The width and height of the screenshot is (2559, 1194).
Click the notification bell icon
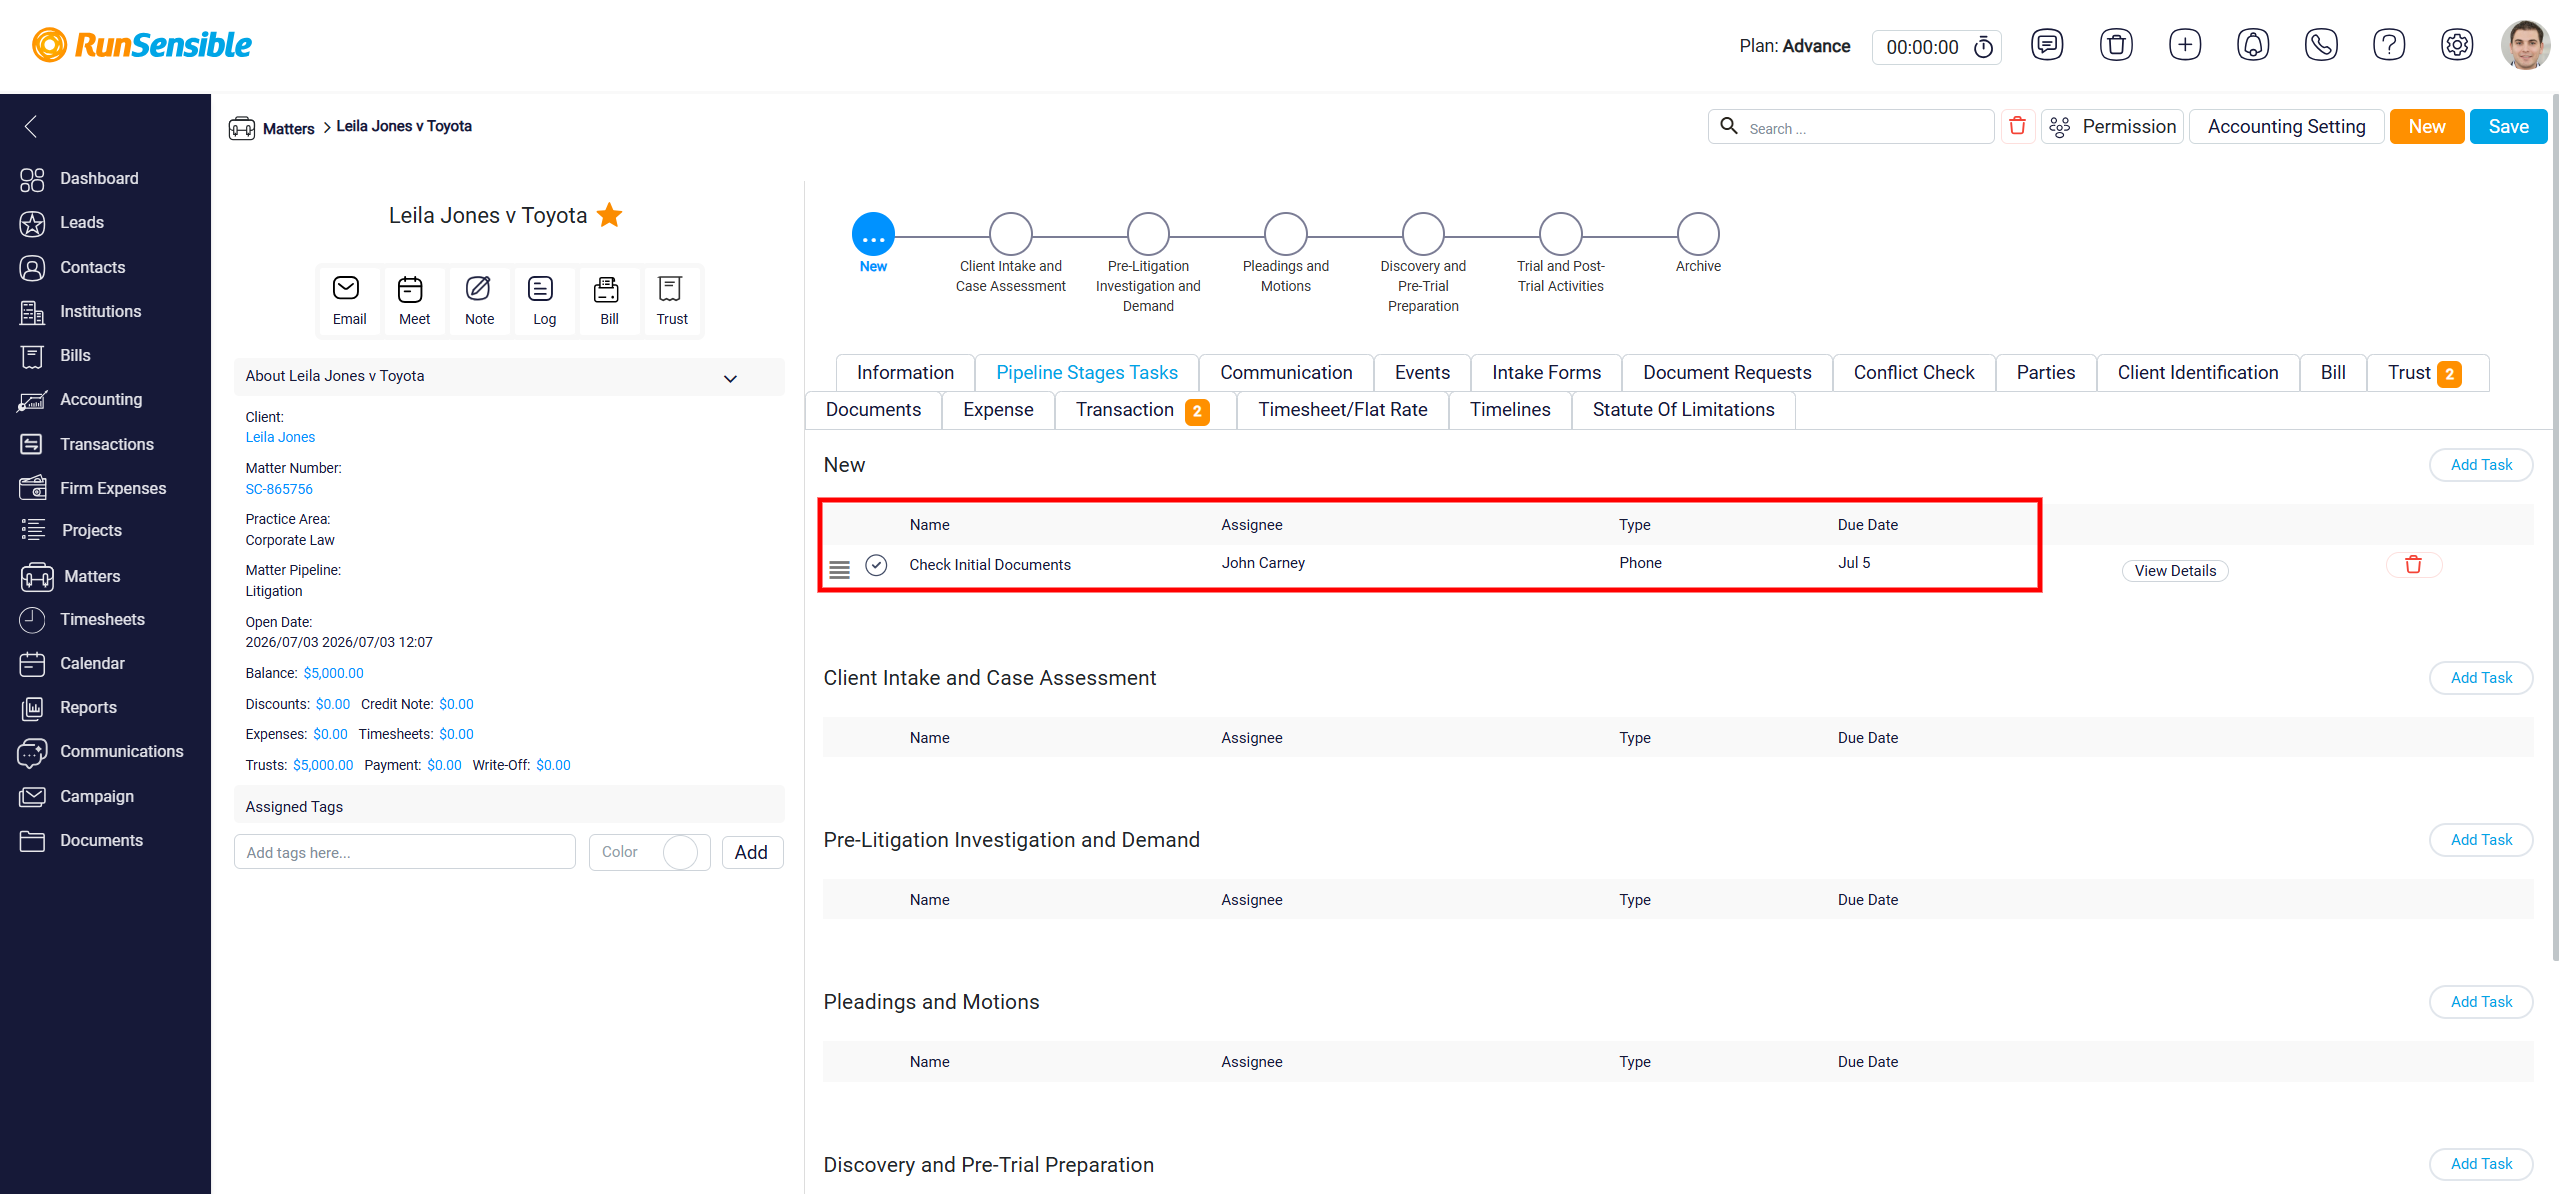click(x=2252, y=45)
